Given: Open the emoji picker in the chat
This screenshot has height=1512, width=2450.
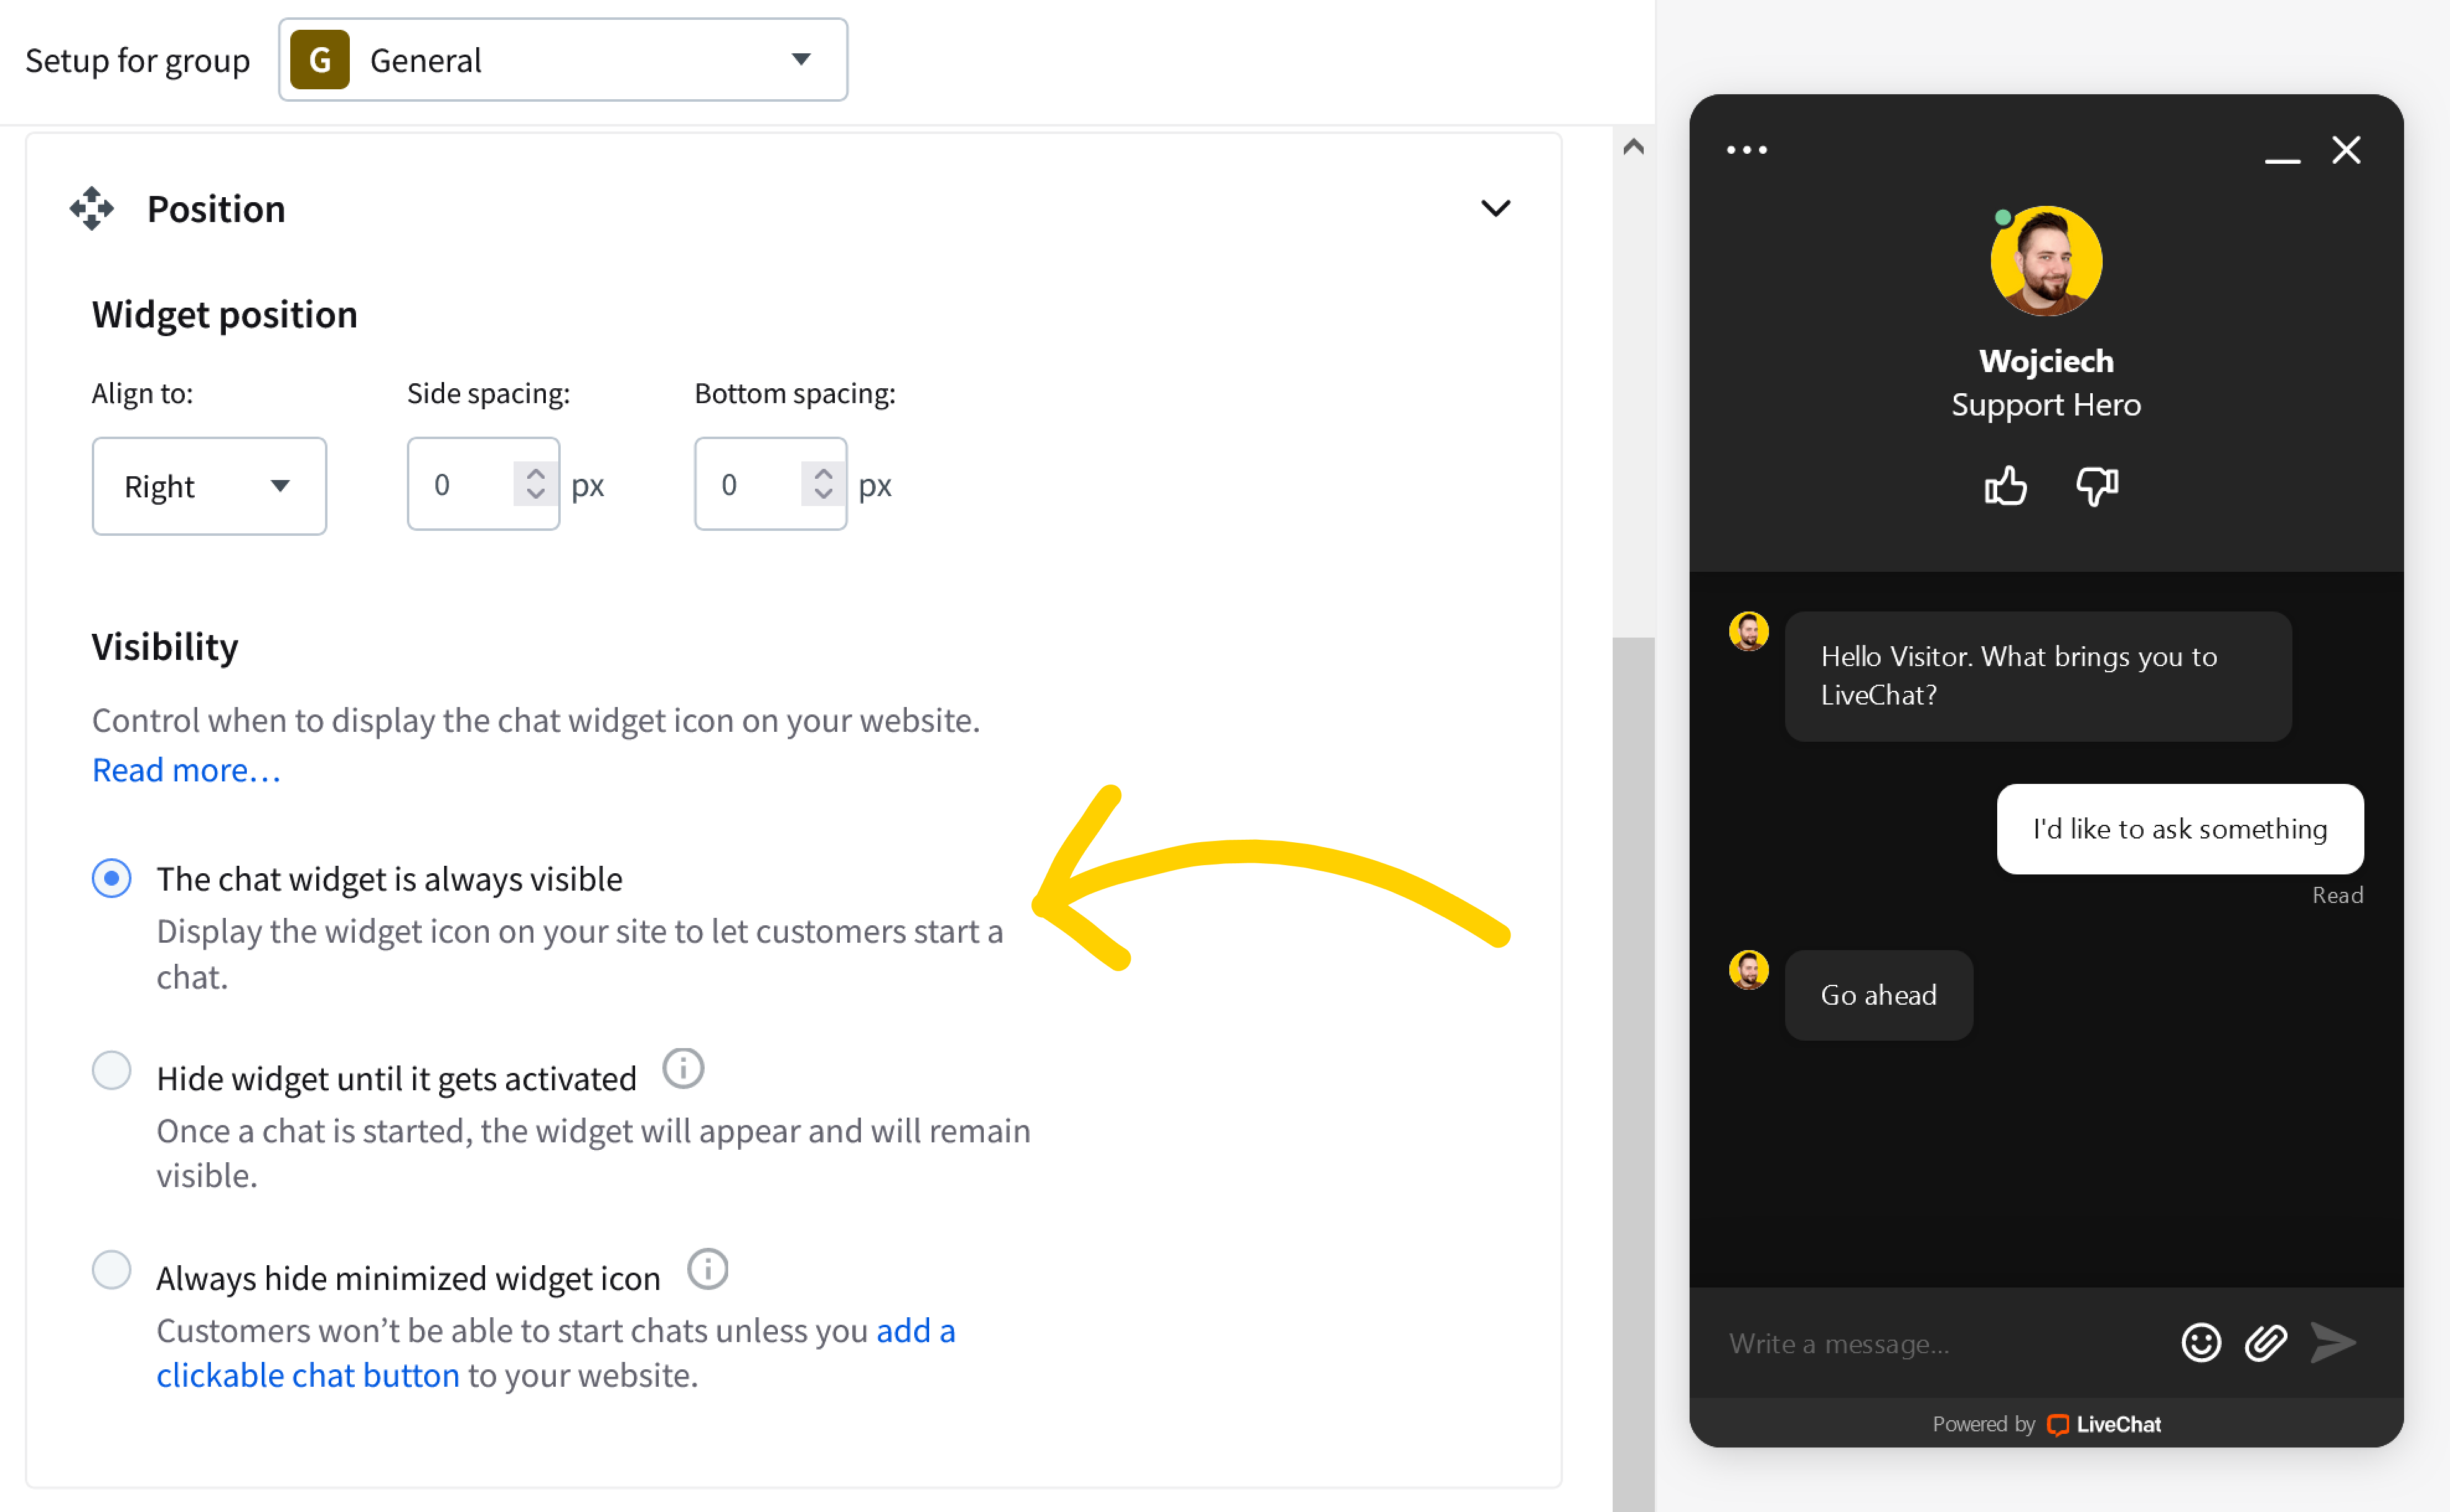Looking at the screenshot, I should coord(2200,1343).
